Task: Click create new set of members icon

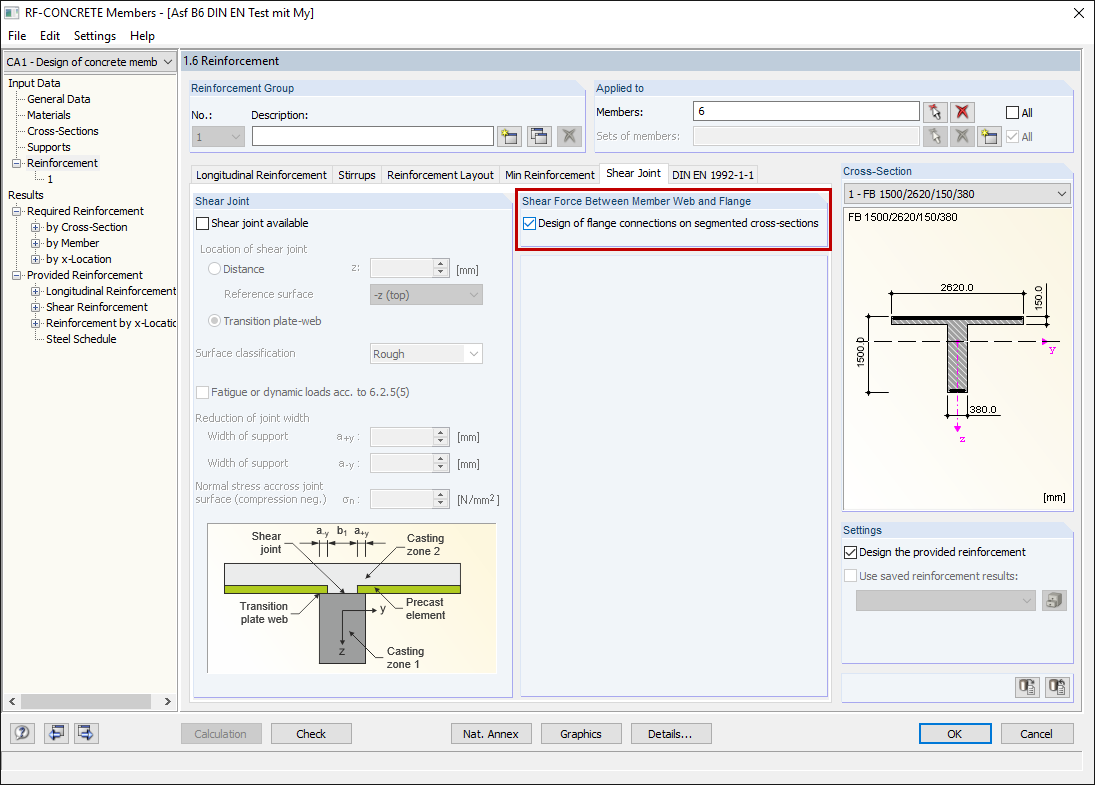Action: tap(989, 136)
